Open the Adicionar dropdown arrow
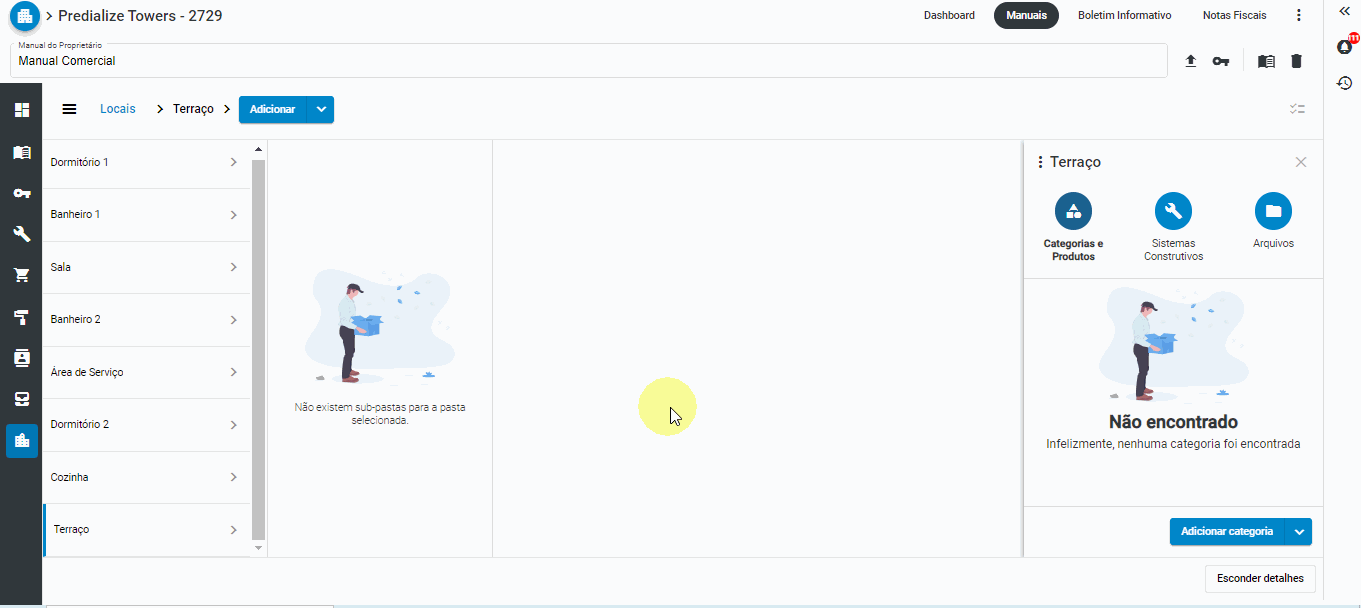This screenshot has height=608, width=1361. [x=320, y=109]
